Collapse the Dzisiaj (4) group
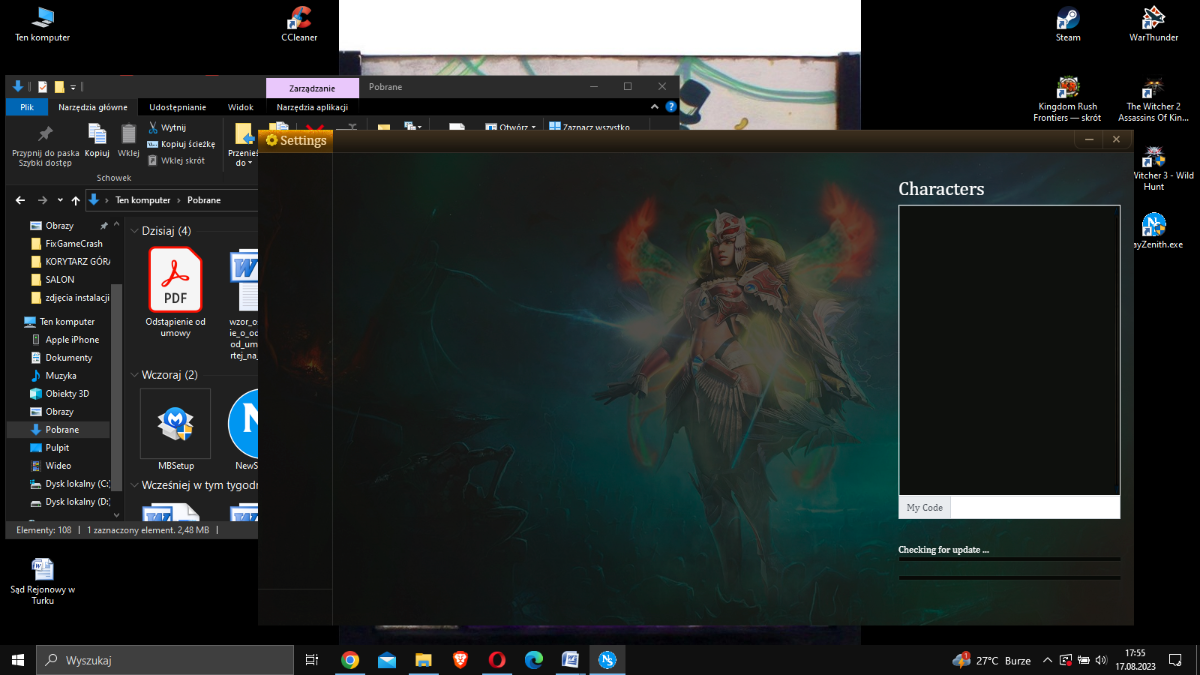Viewport: 1200px width, 675px height. 134,231
